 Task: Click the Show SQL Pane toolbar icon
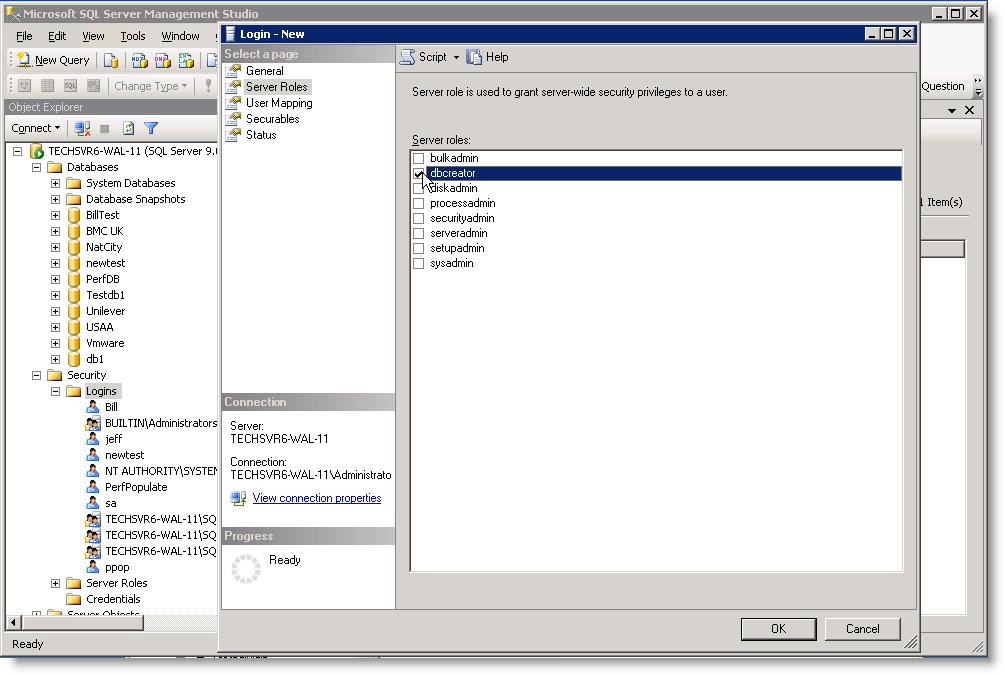tap(70, 86)
